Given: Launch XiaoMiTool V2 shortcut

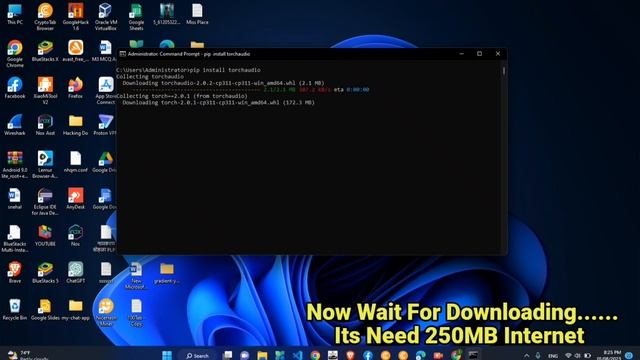Looking at the screenshot, I should click(45, 91).
